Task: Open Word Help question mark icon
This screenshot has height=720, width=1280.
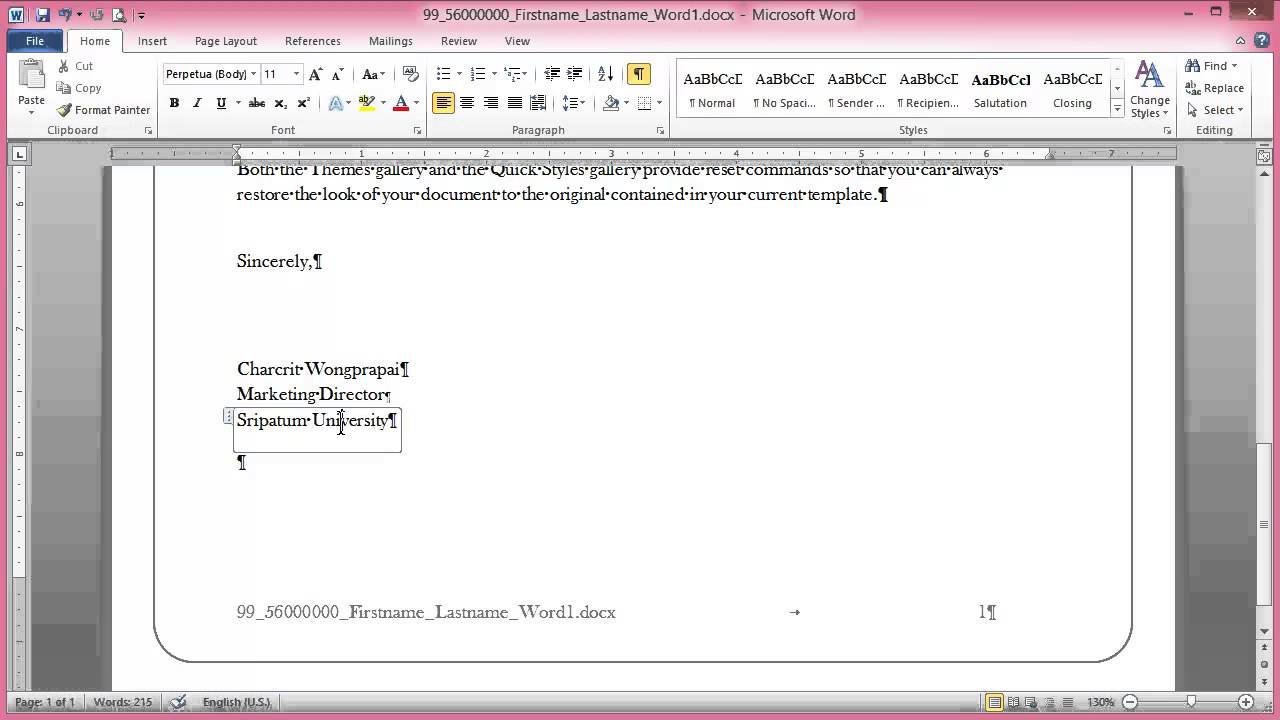Action: [1262, 40]
